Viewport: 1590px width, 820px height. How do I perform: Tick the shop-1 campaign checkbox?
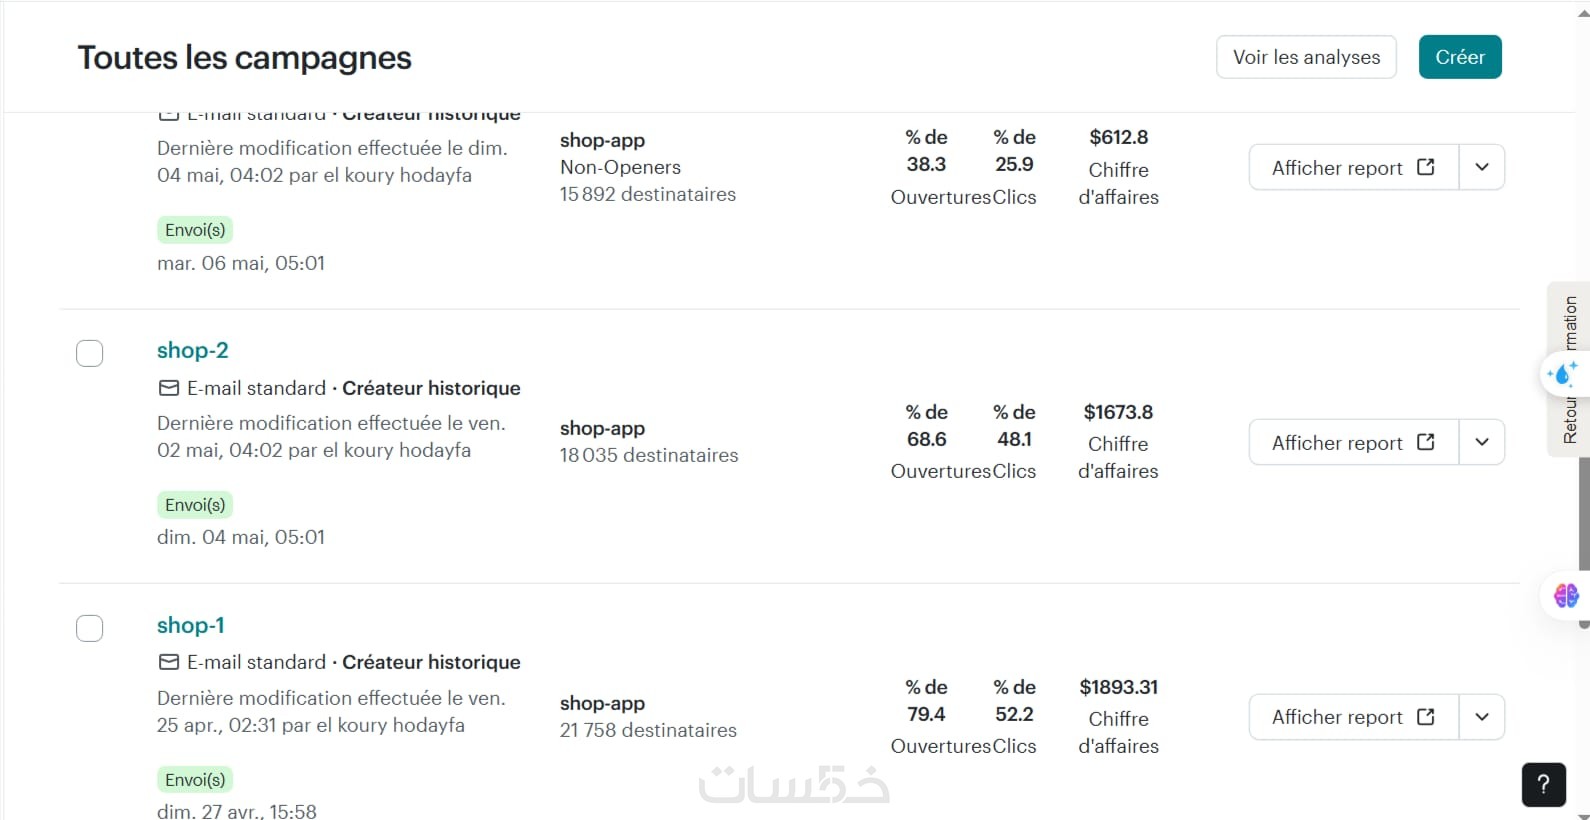[90, 628]
